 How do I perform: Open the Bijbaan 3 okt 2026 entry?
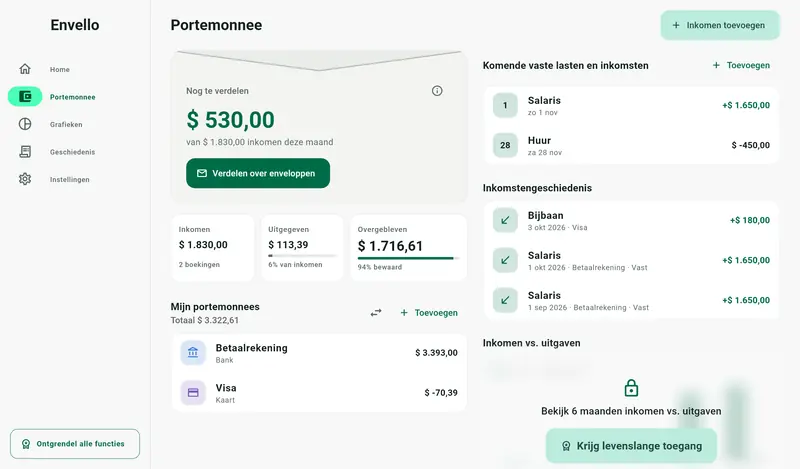tap(631, 220)
